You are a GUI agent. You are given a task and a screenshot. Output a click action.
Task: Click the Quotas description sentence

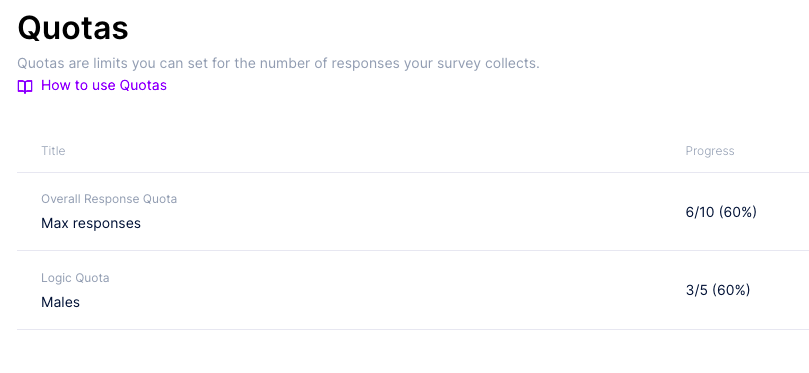279,64
